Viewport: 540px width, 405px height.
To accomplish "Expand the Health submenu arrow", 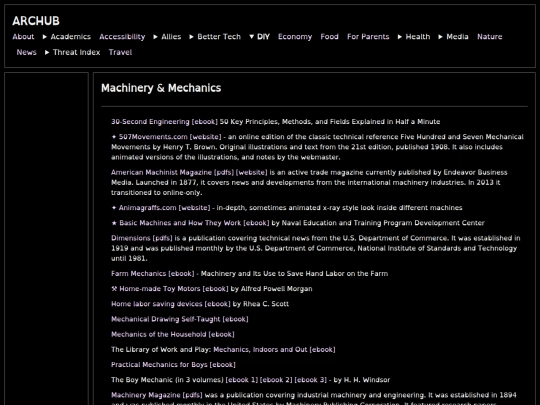I will point(399,37).
